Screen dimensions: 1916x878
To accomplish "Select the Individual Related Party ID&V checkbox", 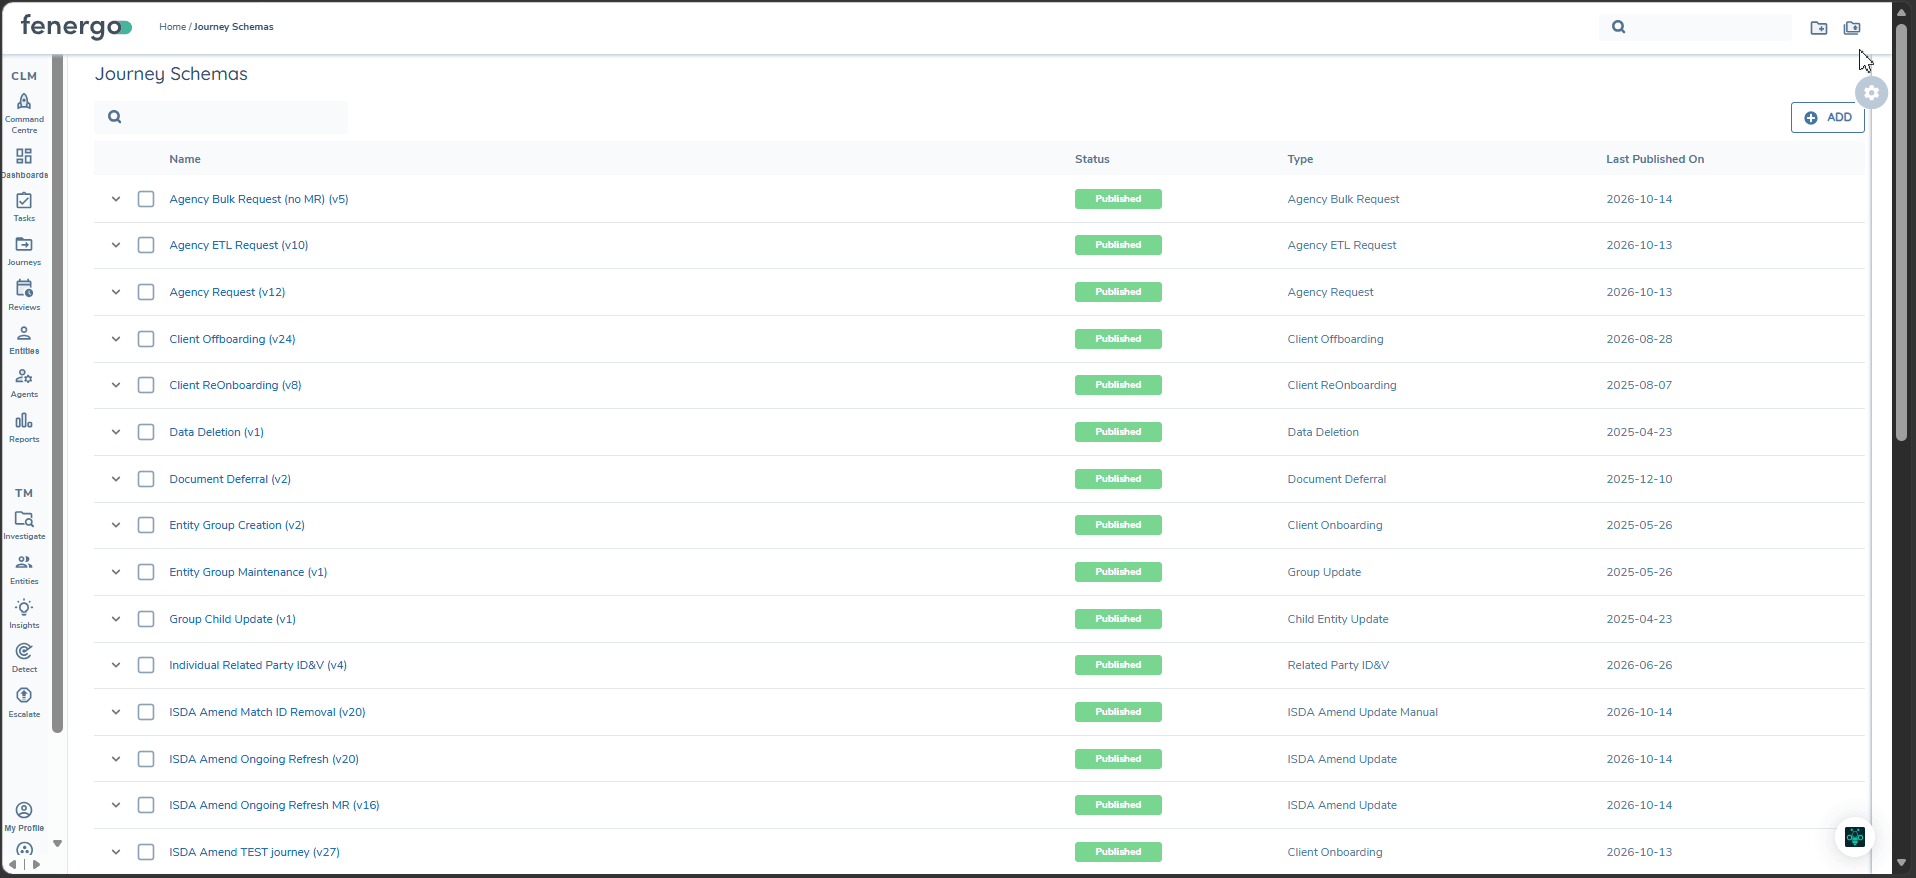I will point(146,665).
